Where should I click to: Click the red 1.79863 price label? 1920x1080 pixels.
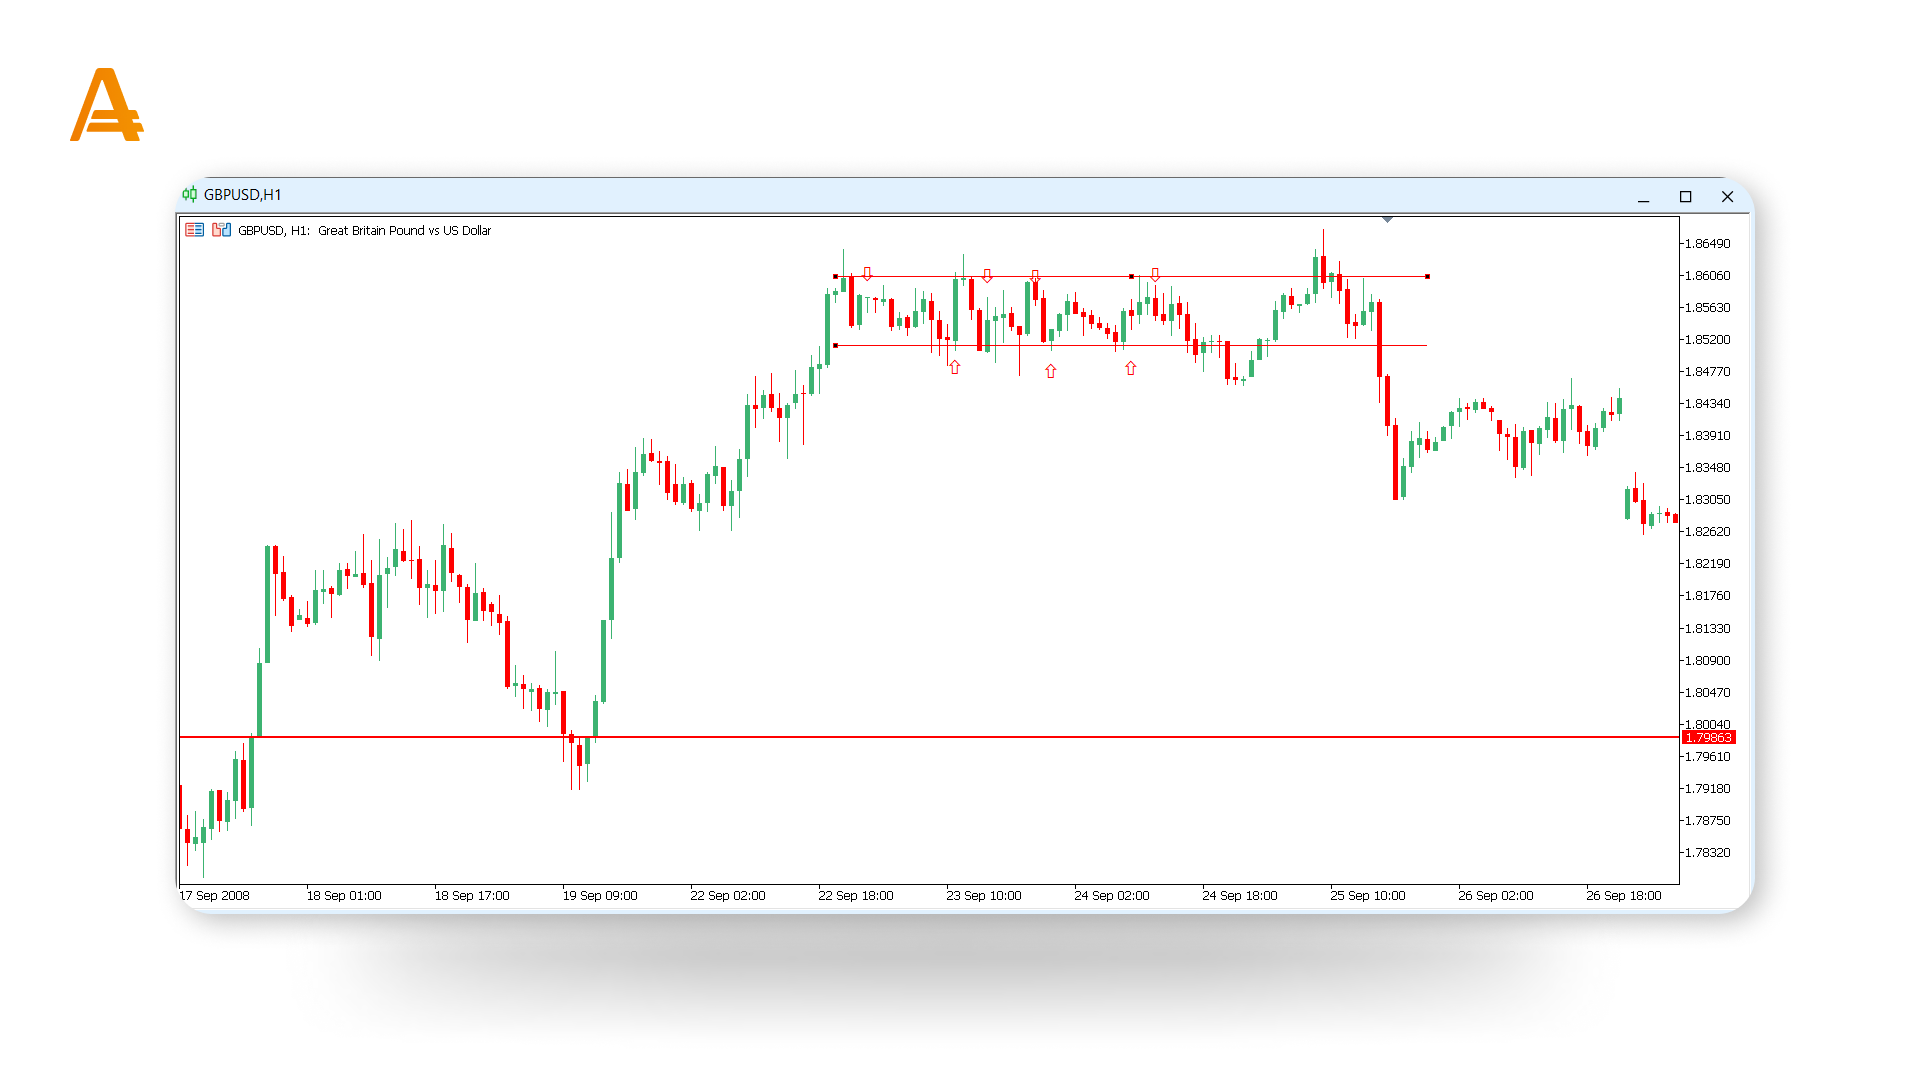1708,738
